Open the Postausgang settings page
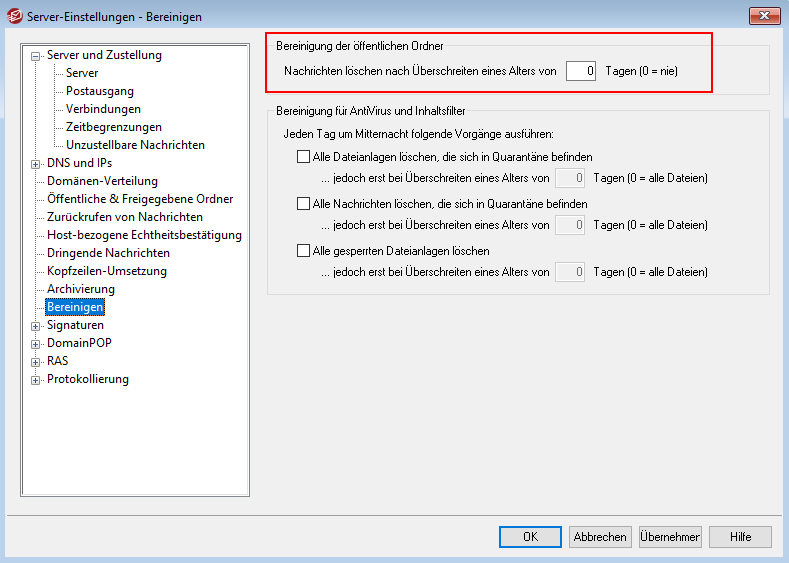The height and width of the screenshot is (563, 789). pyautogui.click(x=100, y=91)
